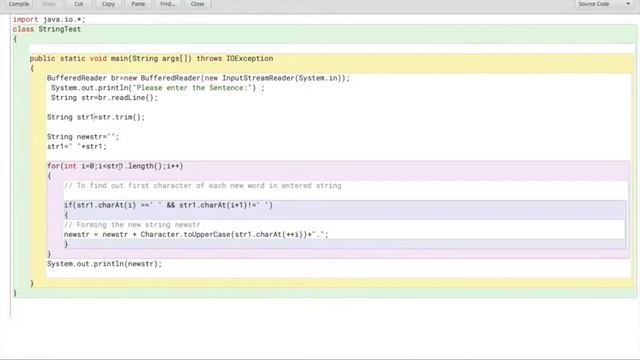Click the Paste button

[x=138, y=4]
